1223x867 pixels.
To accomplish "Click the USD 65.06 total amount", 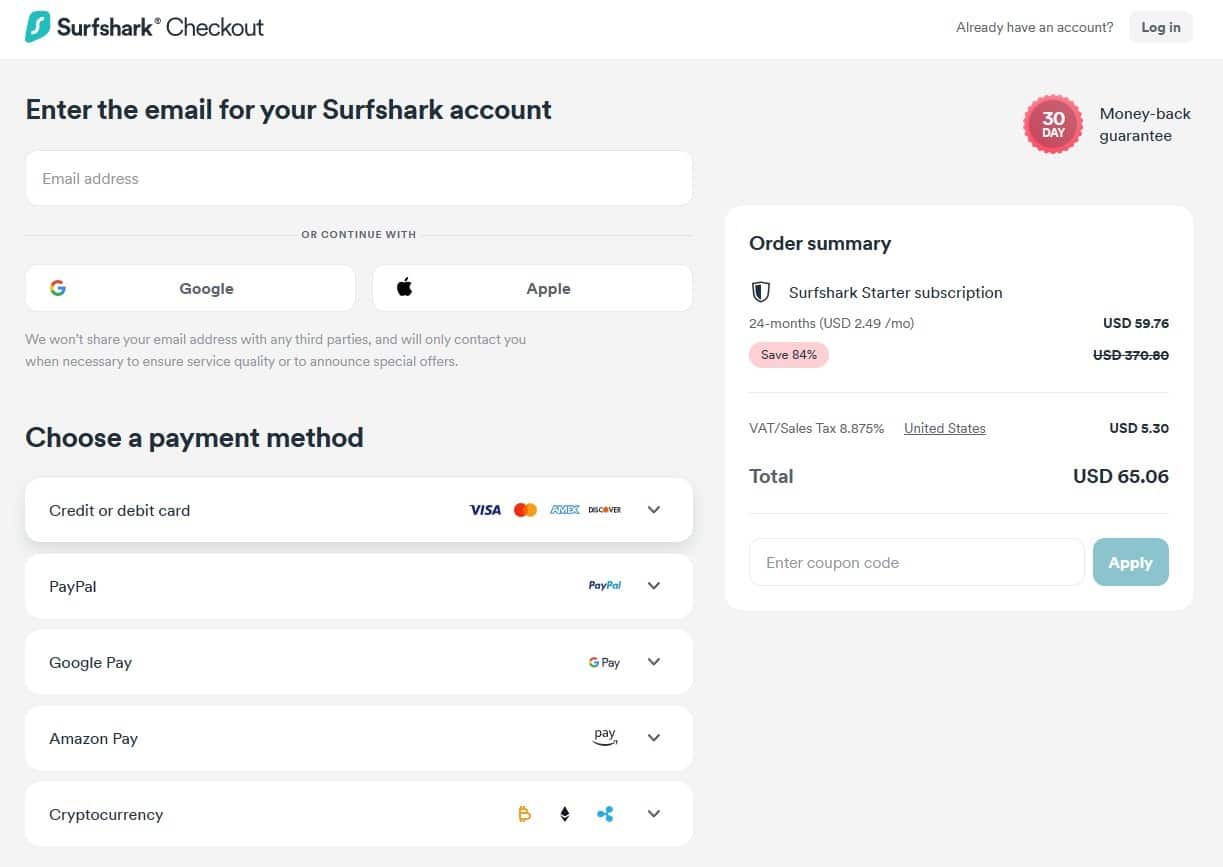I will click(1121, 476).
